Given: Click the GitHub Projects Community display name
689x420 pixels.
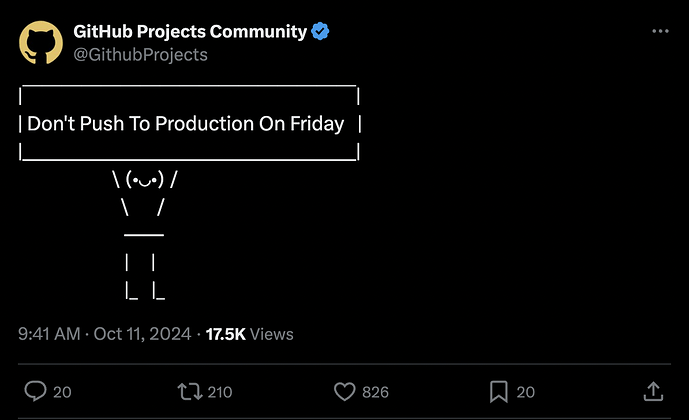Looking at the screenshot, I should (x=190, y=31).
